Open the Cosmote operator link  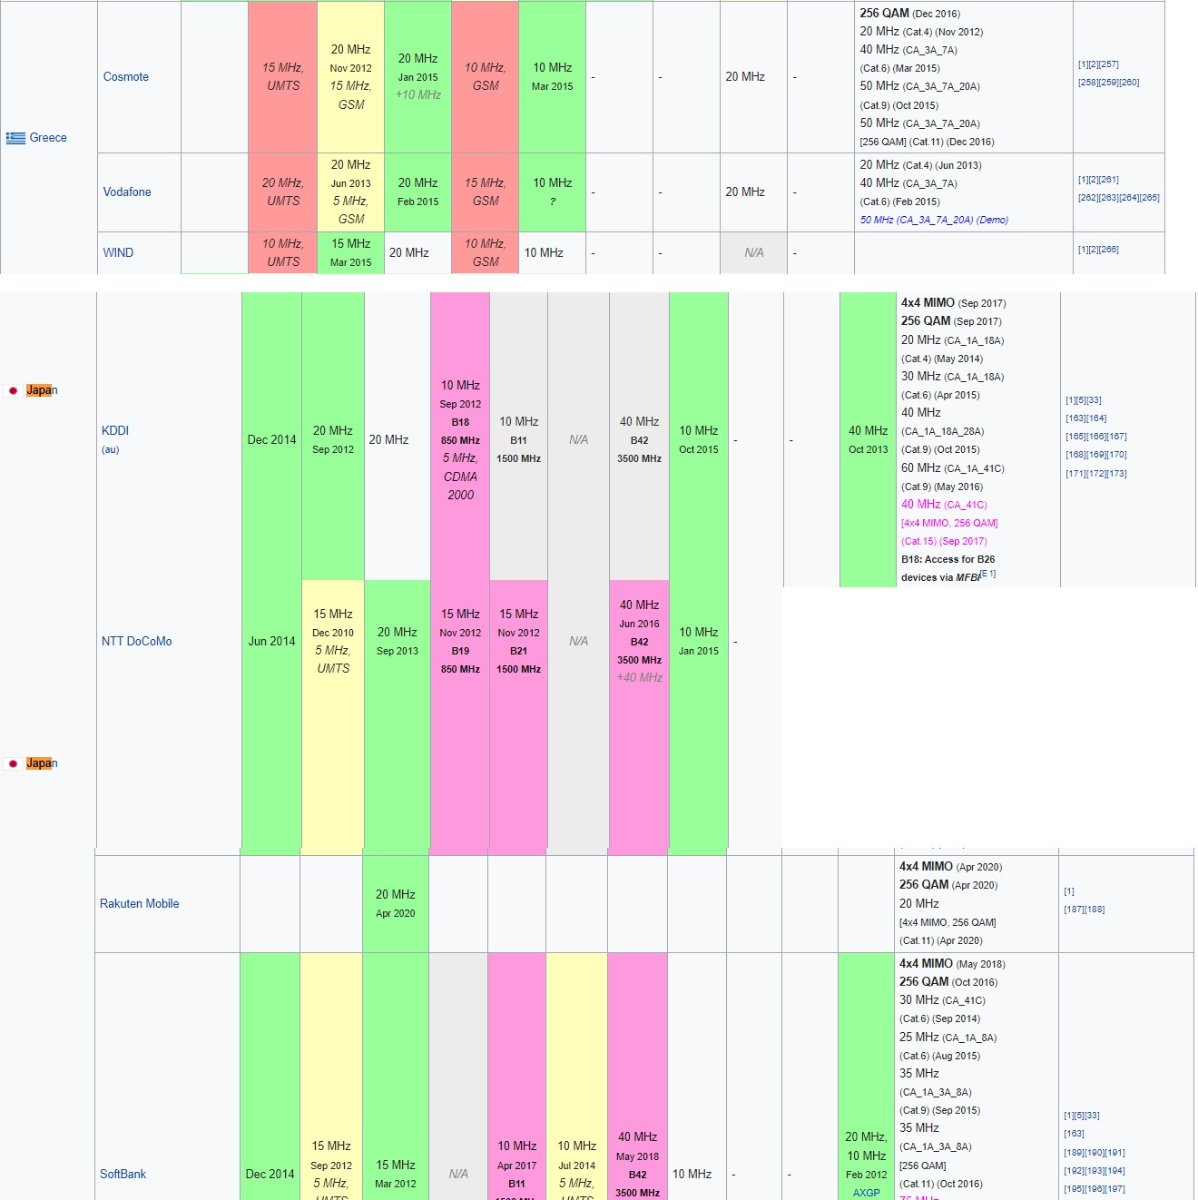click(126, 77)
